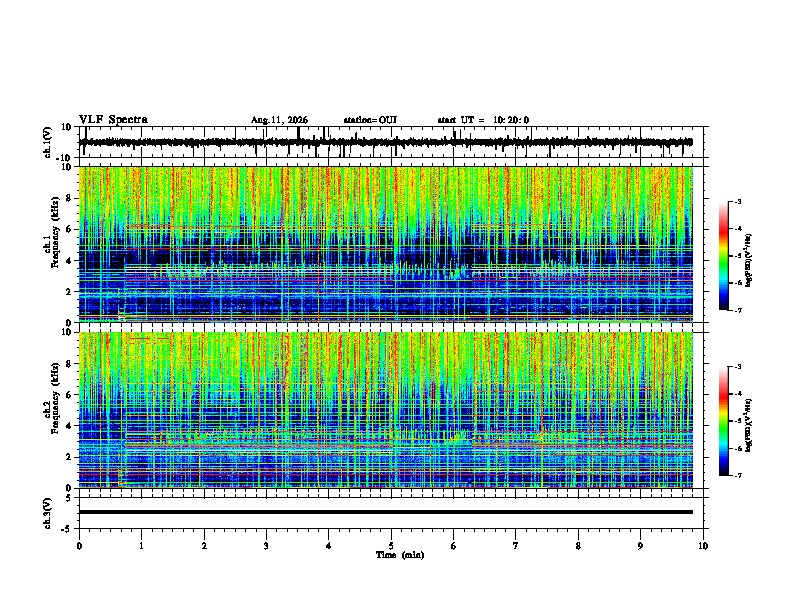Click the "8" kHz tick on ch.1 spectrogram

pos(69,198)
